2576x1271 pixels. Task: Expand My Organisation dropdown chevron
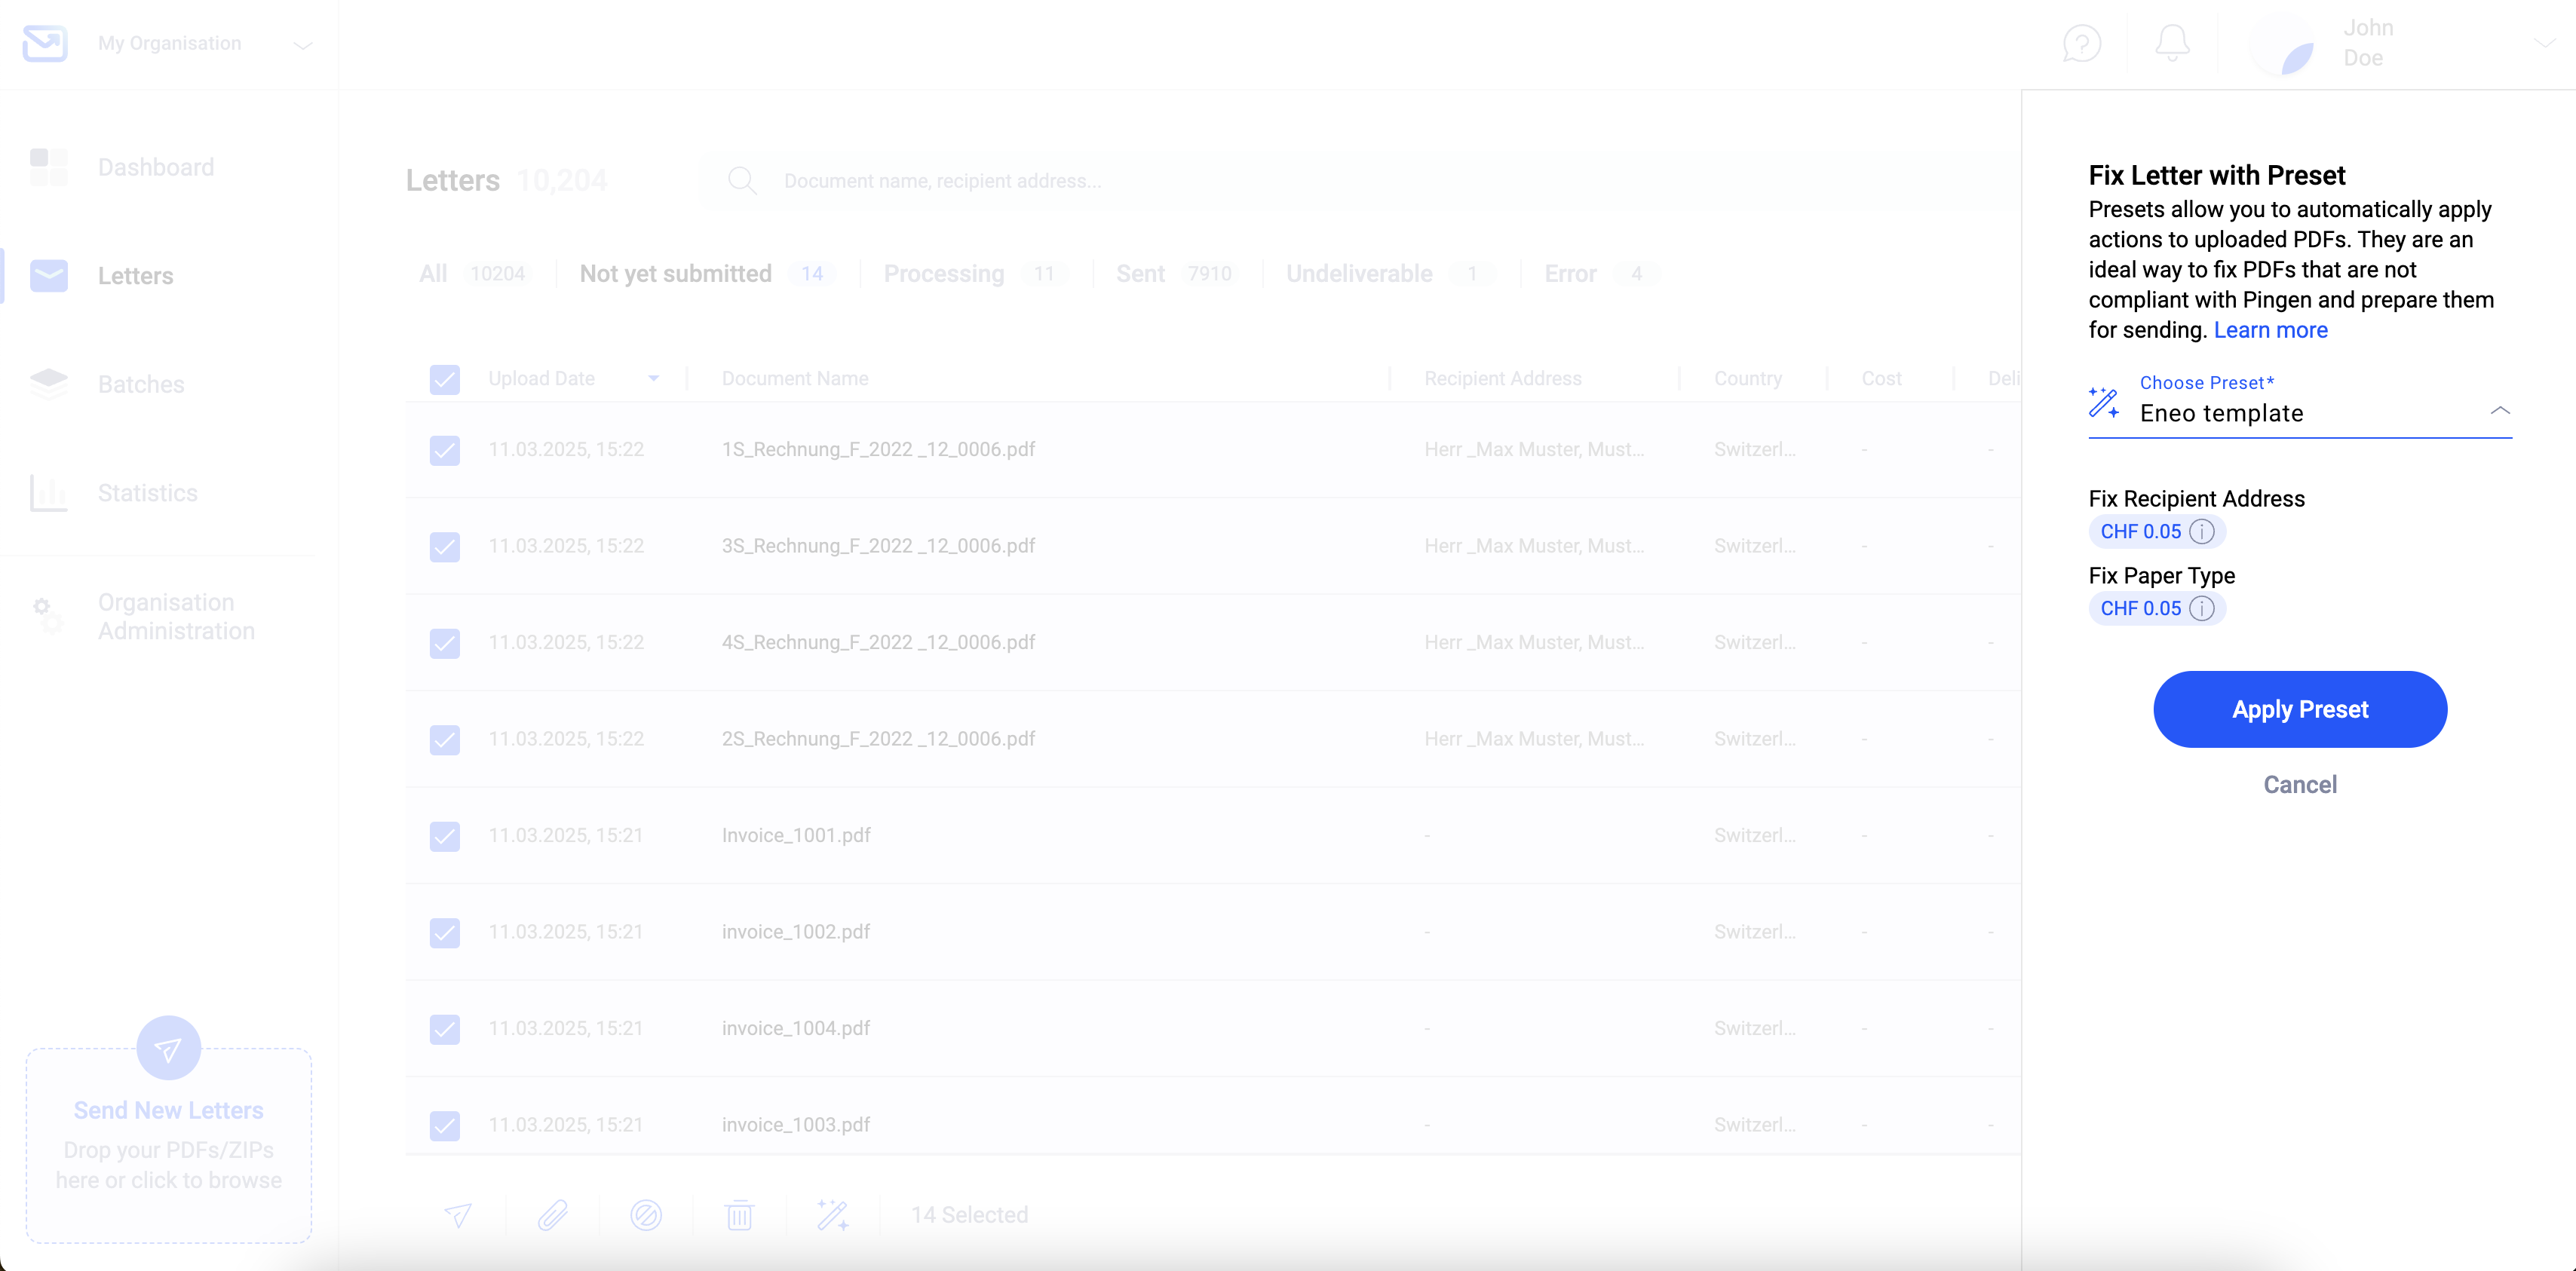(302, 45)
